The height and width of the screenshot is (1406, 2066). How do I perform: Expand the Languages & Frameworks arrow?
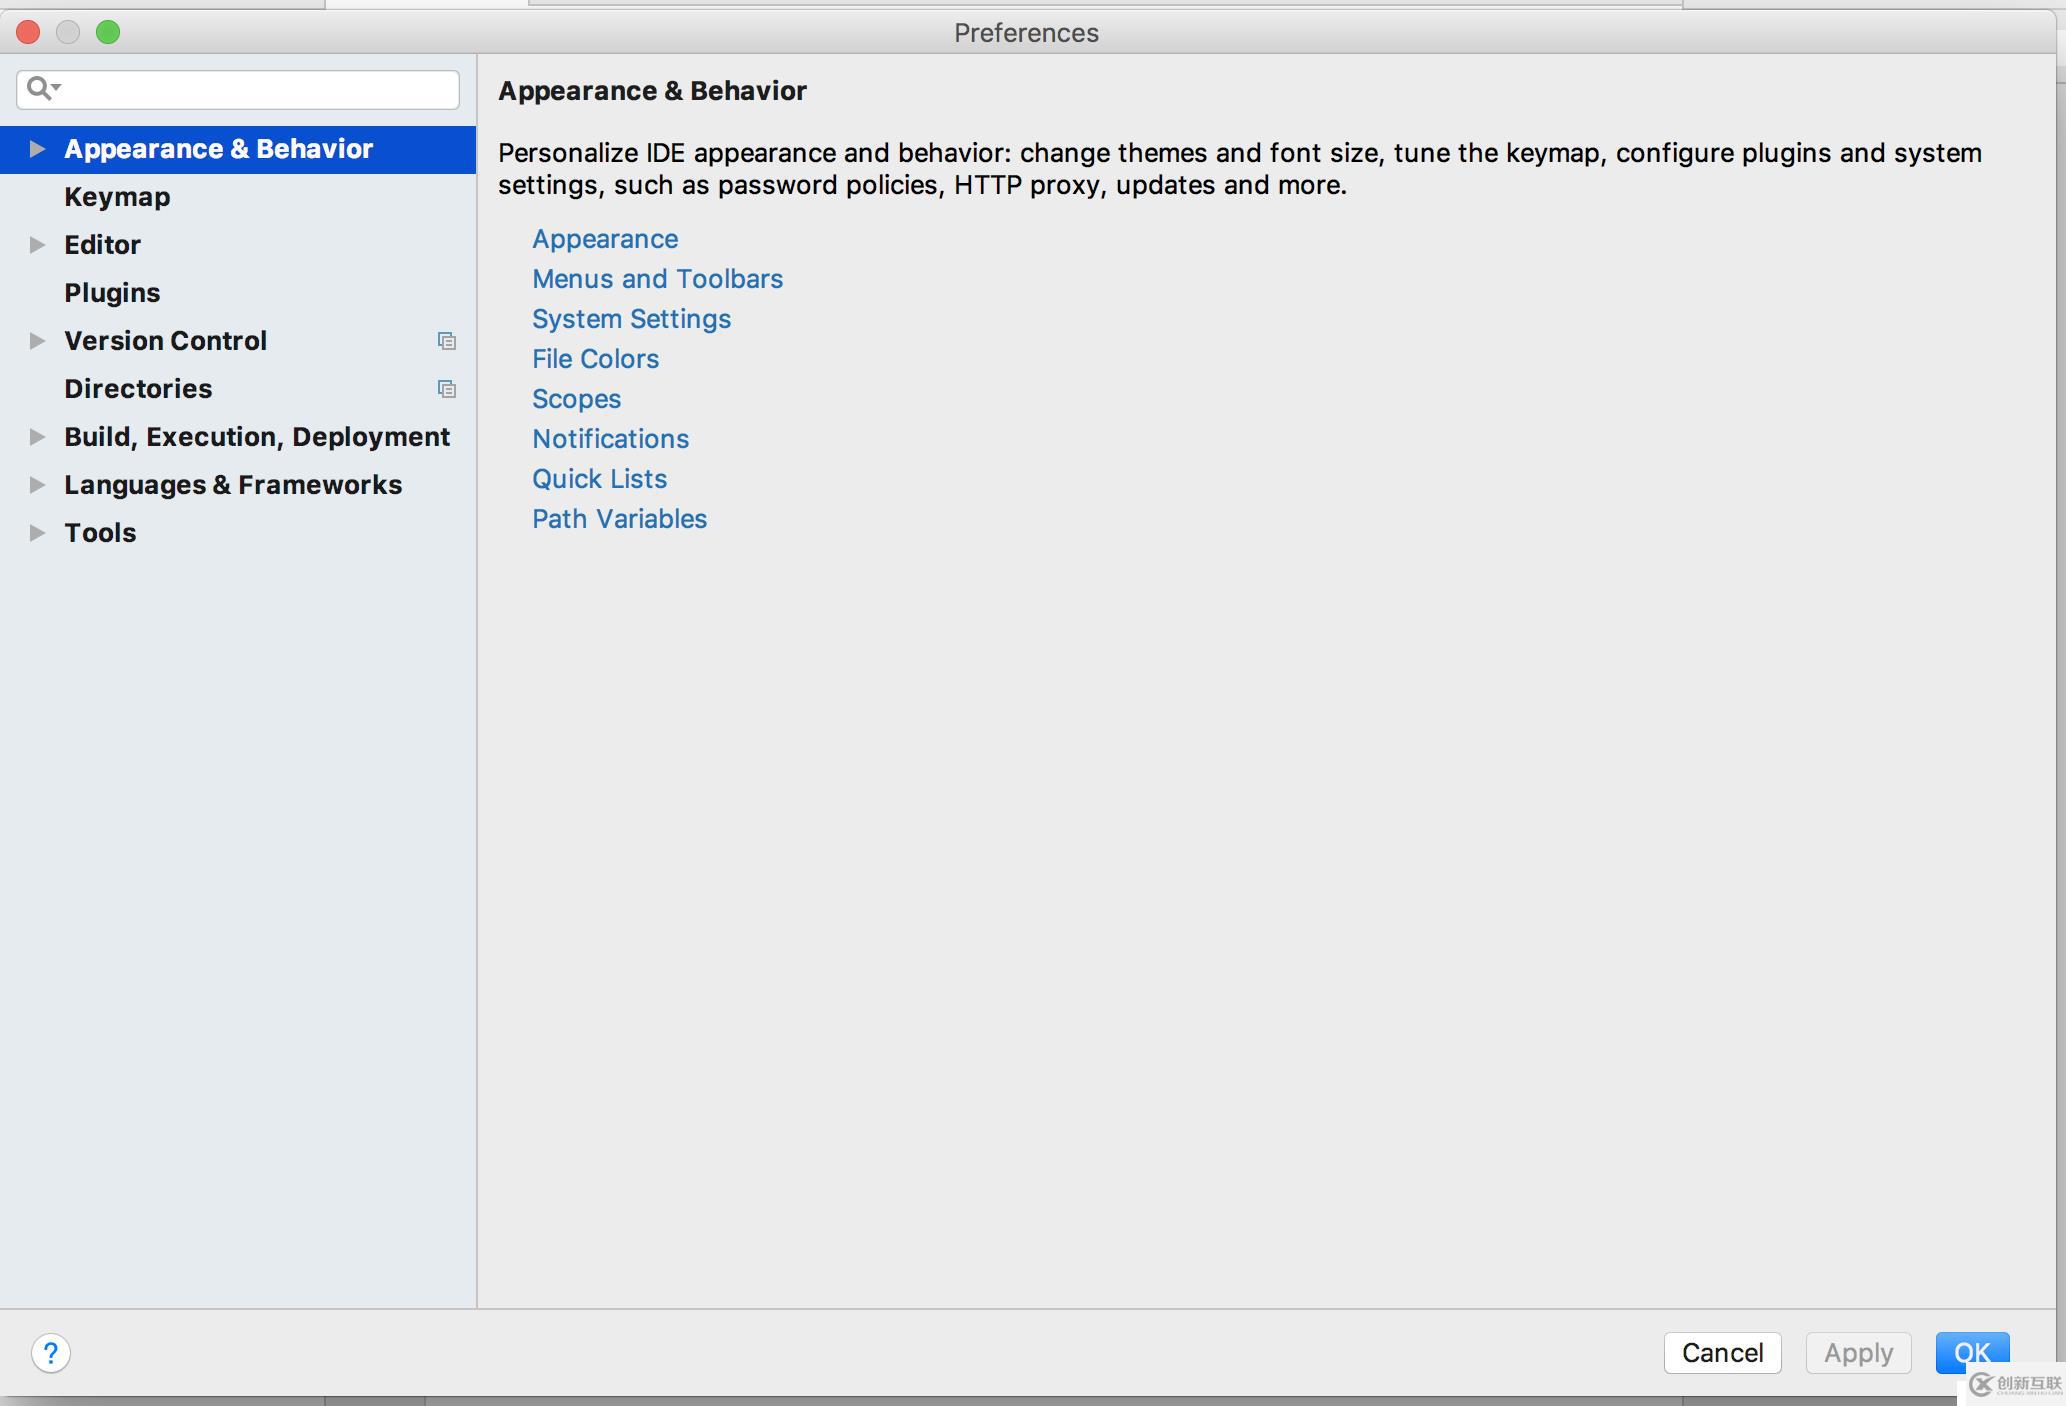tap(37, 485)
